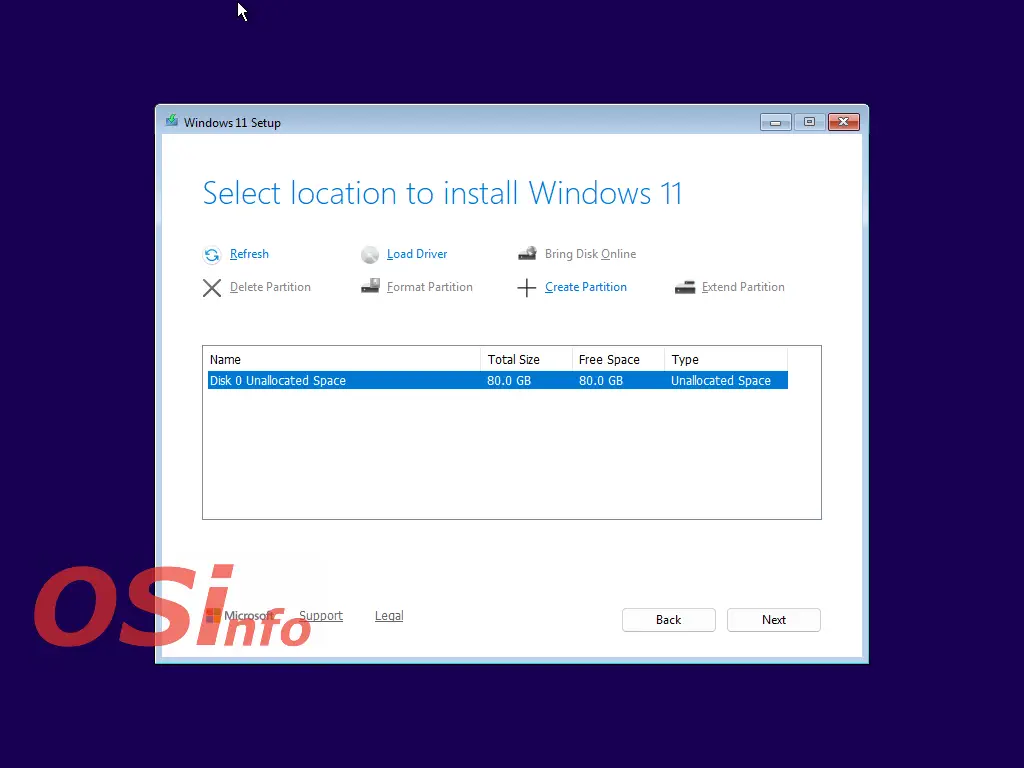
Task: Click the Free Space column header
Action: point(618,359)
